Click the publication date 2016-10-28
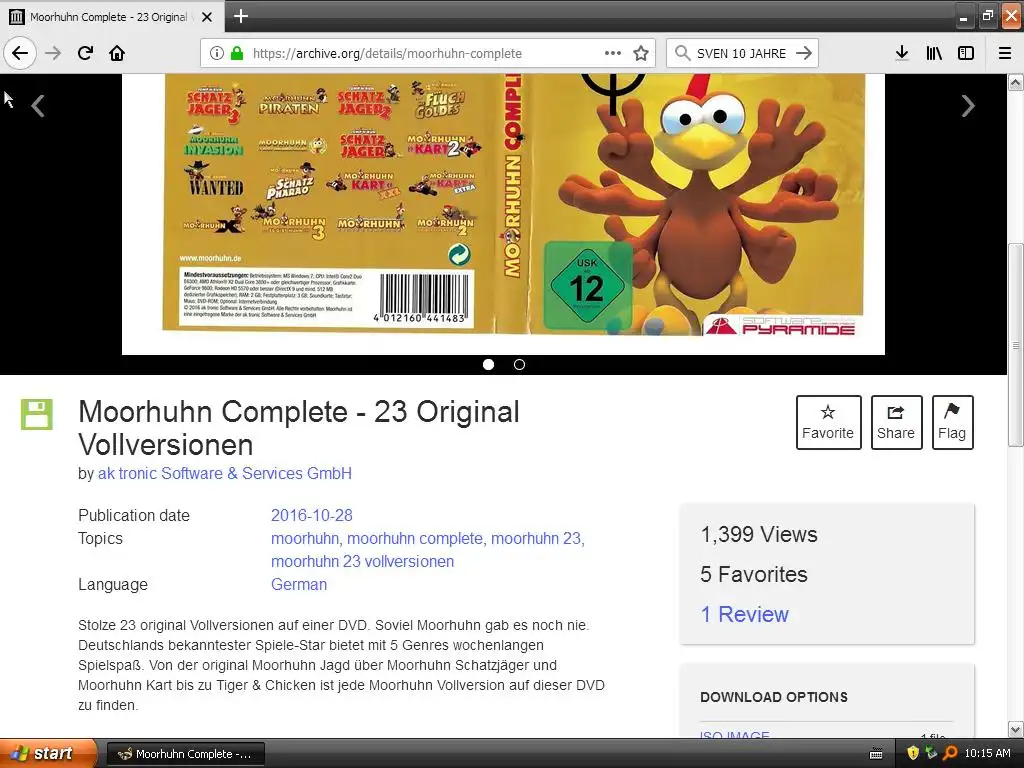Image resolution: width=1024 pixels, height=768 pixels. 312,515
